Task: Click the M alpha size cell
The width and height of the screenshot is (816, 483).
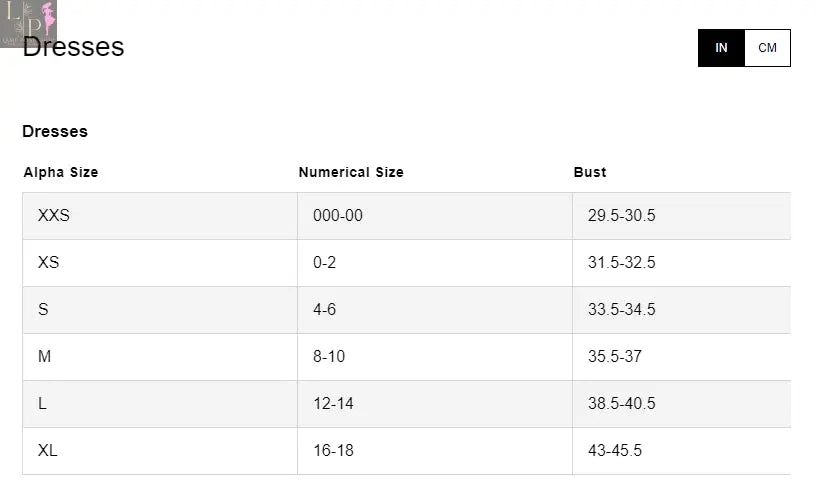Action: 44,357
